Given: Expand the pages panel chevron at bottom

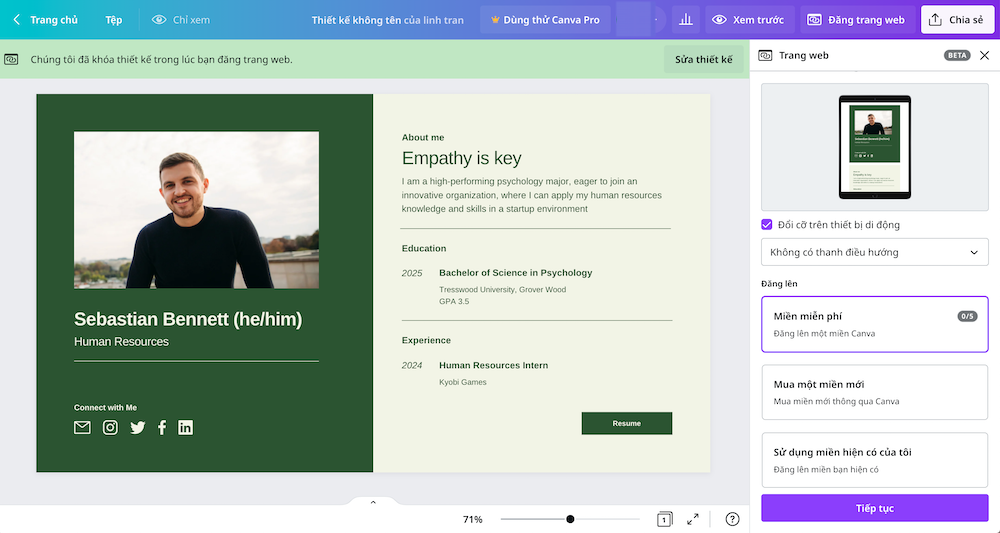Looking at the screenshot, I should [x=373, y=502].
